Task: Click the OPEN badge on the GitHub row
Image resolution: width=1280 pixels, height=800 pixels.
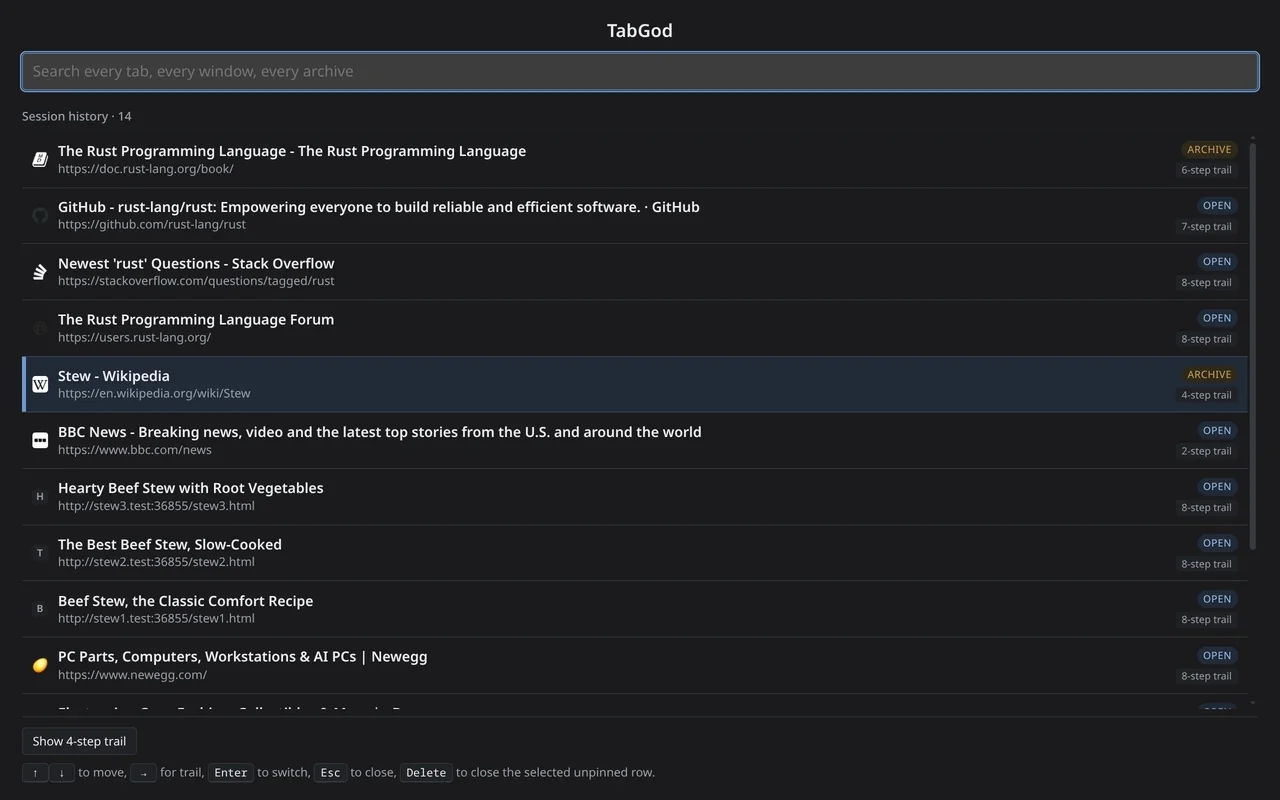Action: click(1217, 205)
